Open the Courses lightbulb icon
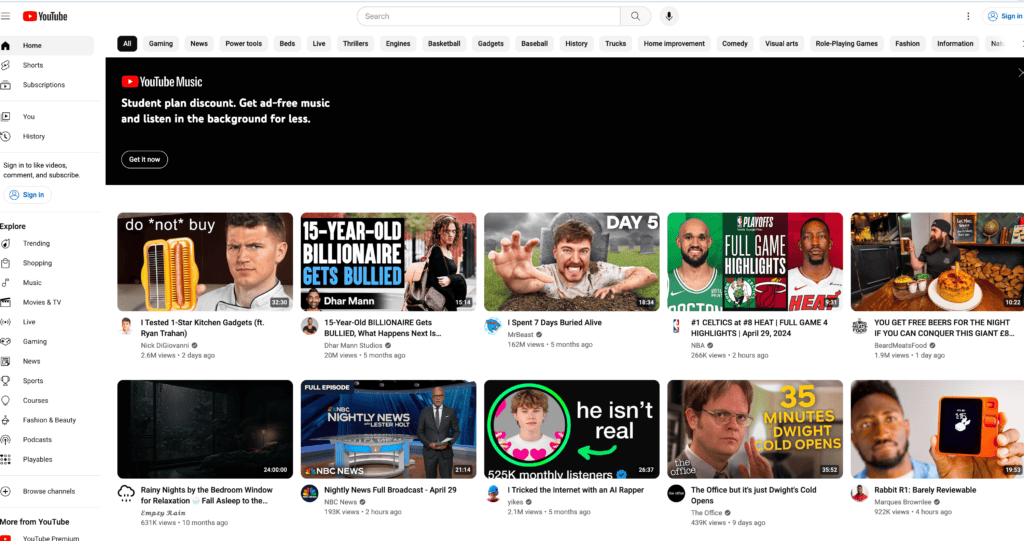This screenshot has height=541, width=1024. click(6, 401)
